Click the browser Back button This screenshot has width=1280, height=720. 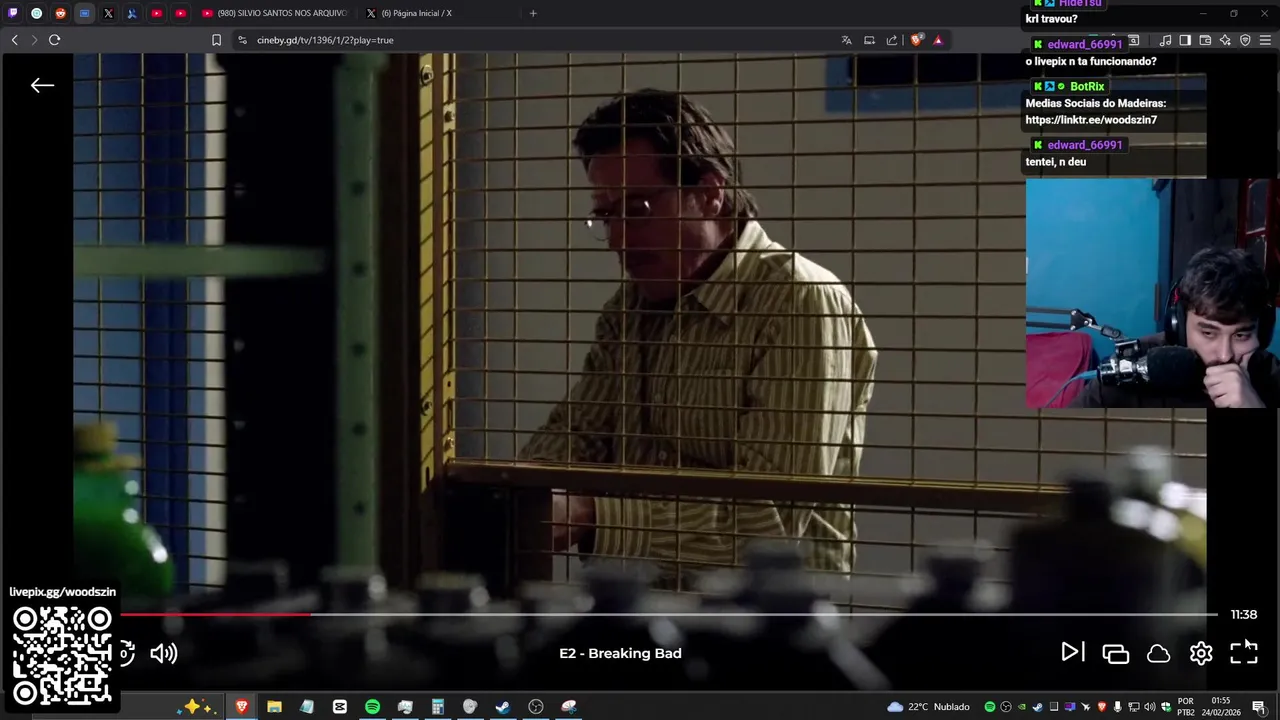pos(14,40)
